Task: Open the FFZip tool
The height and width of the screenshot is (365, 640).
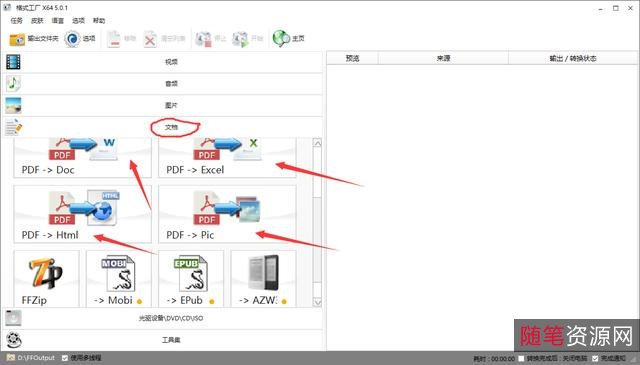Action: point(47,279)
